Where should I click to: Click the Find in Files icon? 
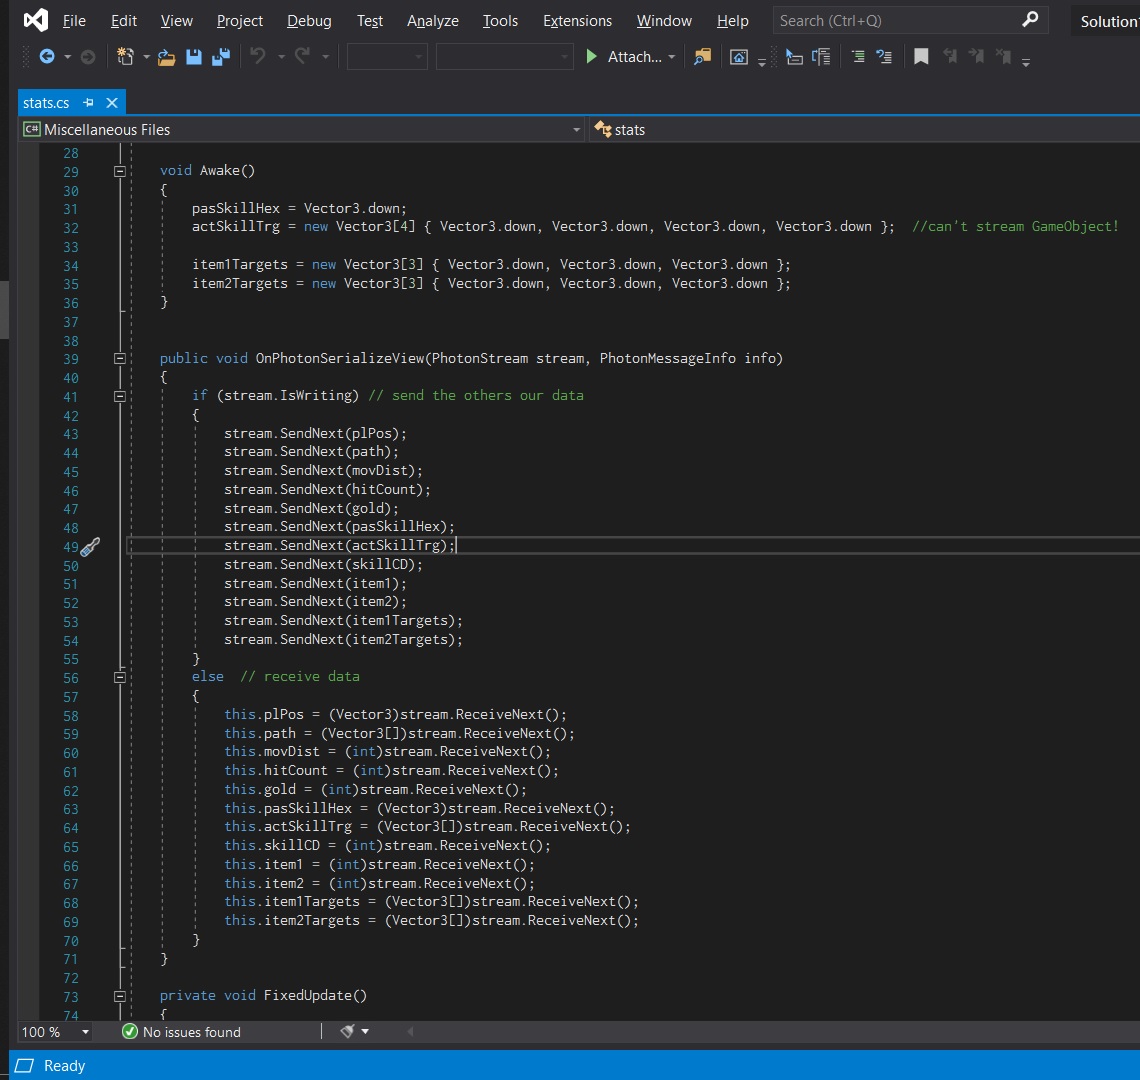(702, 57)
